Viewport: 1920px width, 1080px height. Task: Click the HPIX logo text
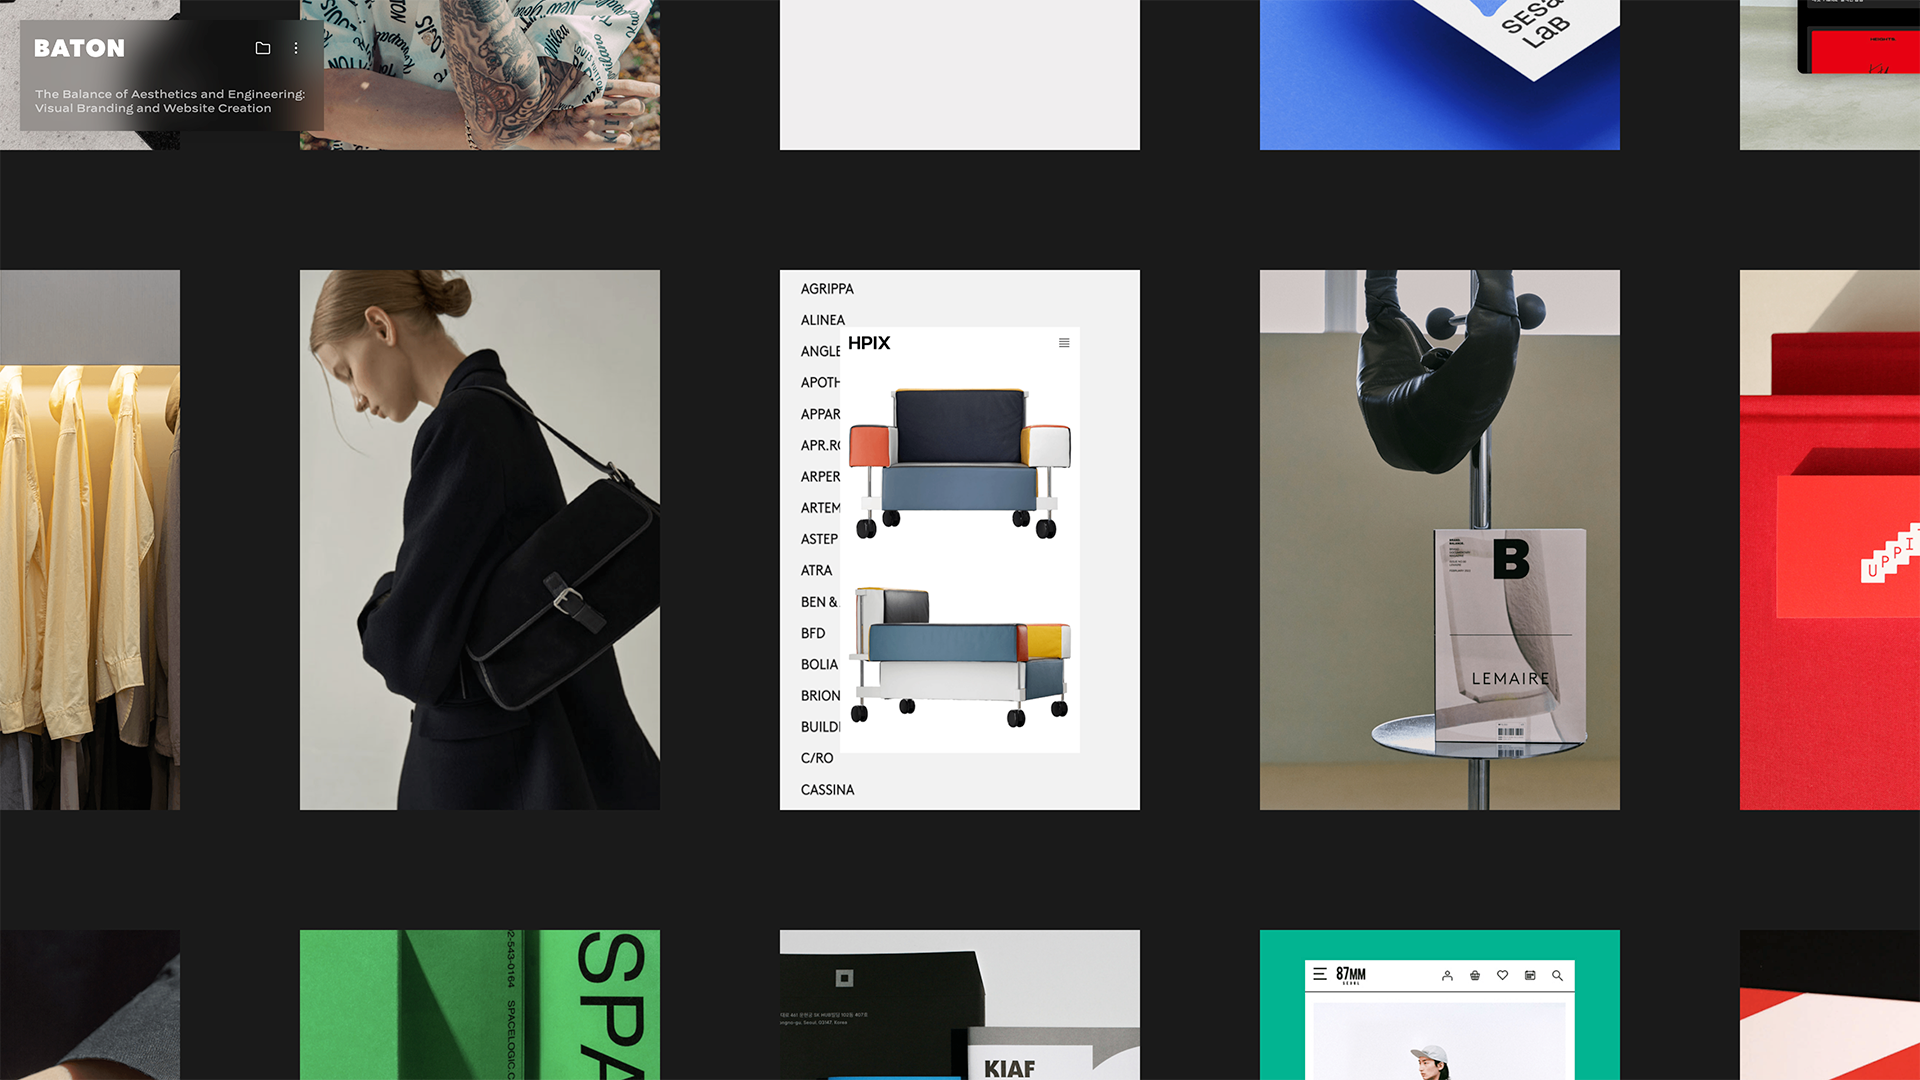click(869, 343)
